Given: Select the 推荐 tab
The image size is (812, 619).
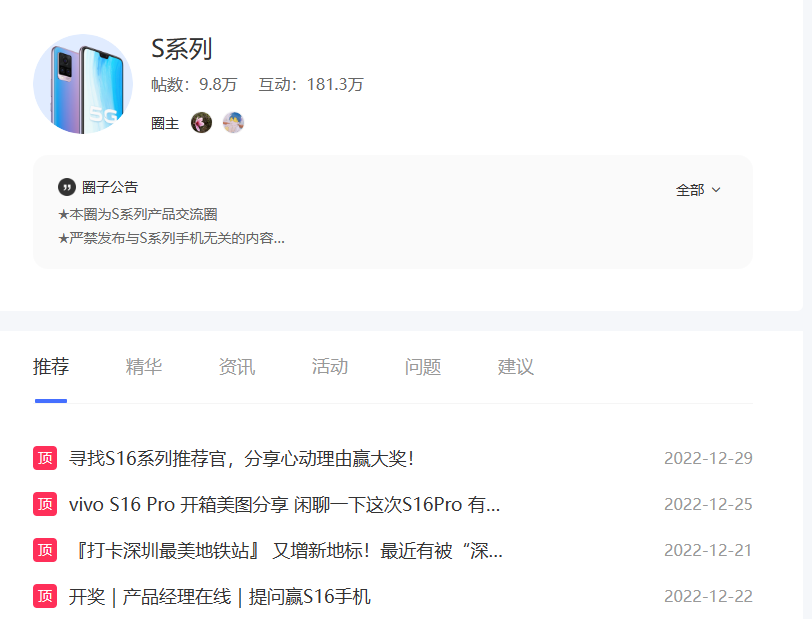Looking at the screenshot, I should 51,367.
